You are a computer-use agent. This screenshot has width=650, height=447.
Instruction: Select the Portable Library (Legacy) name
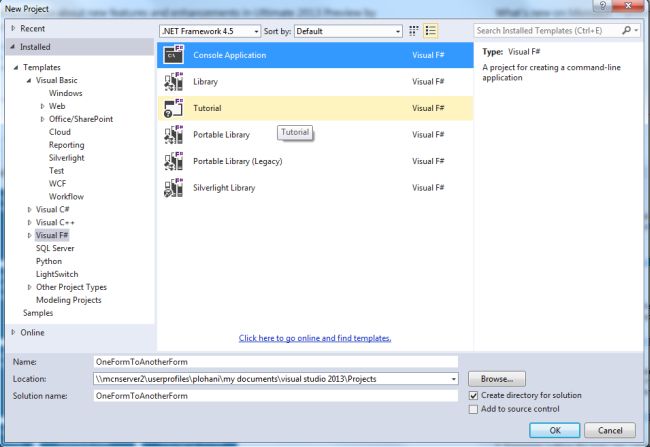(238, 161)
